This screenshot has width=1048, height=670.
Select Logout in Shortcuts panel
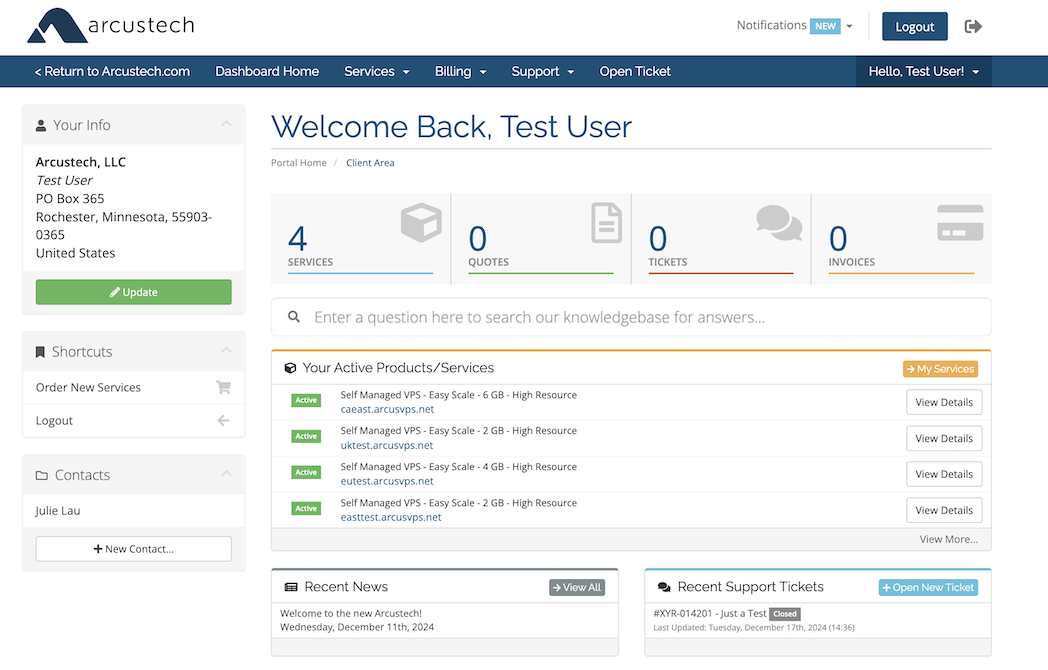pos(134,421)
